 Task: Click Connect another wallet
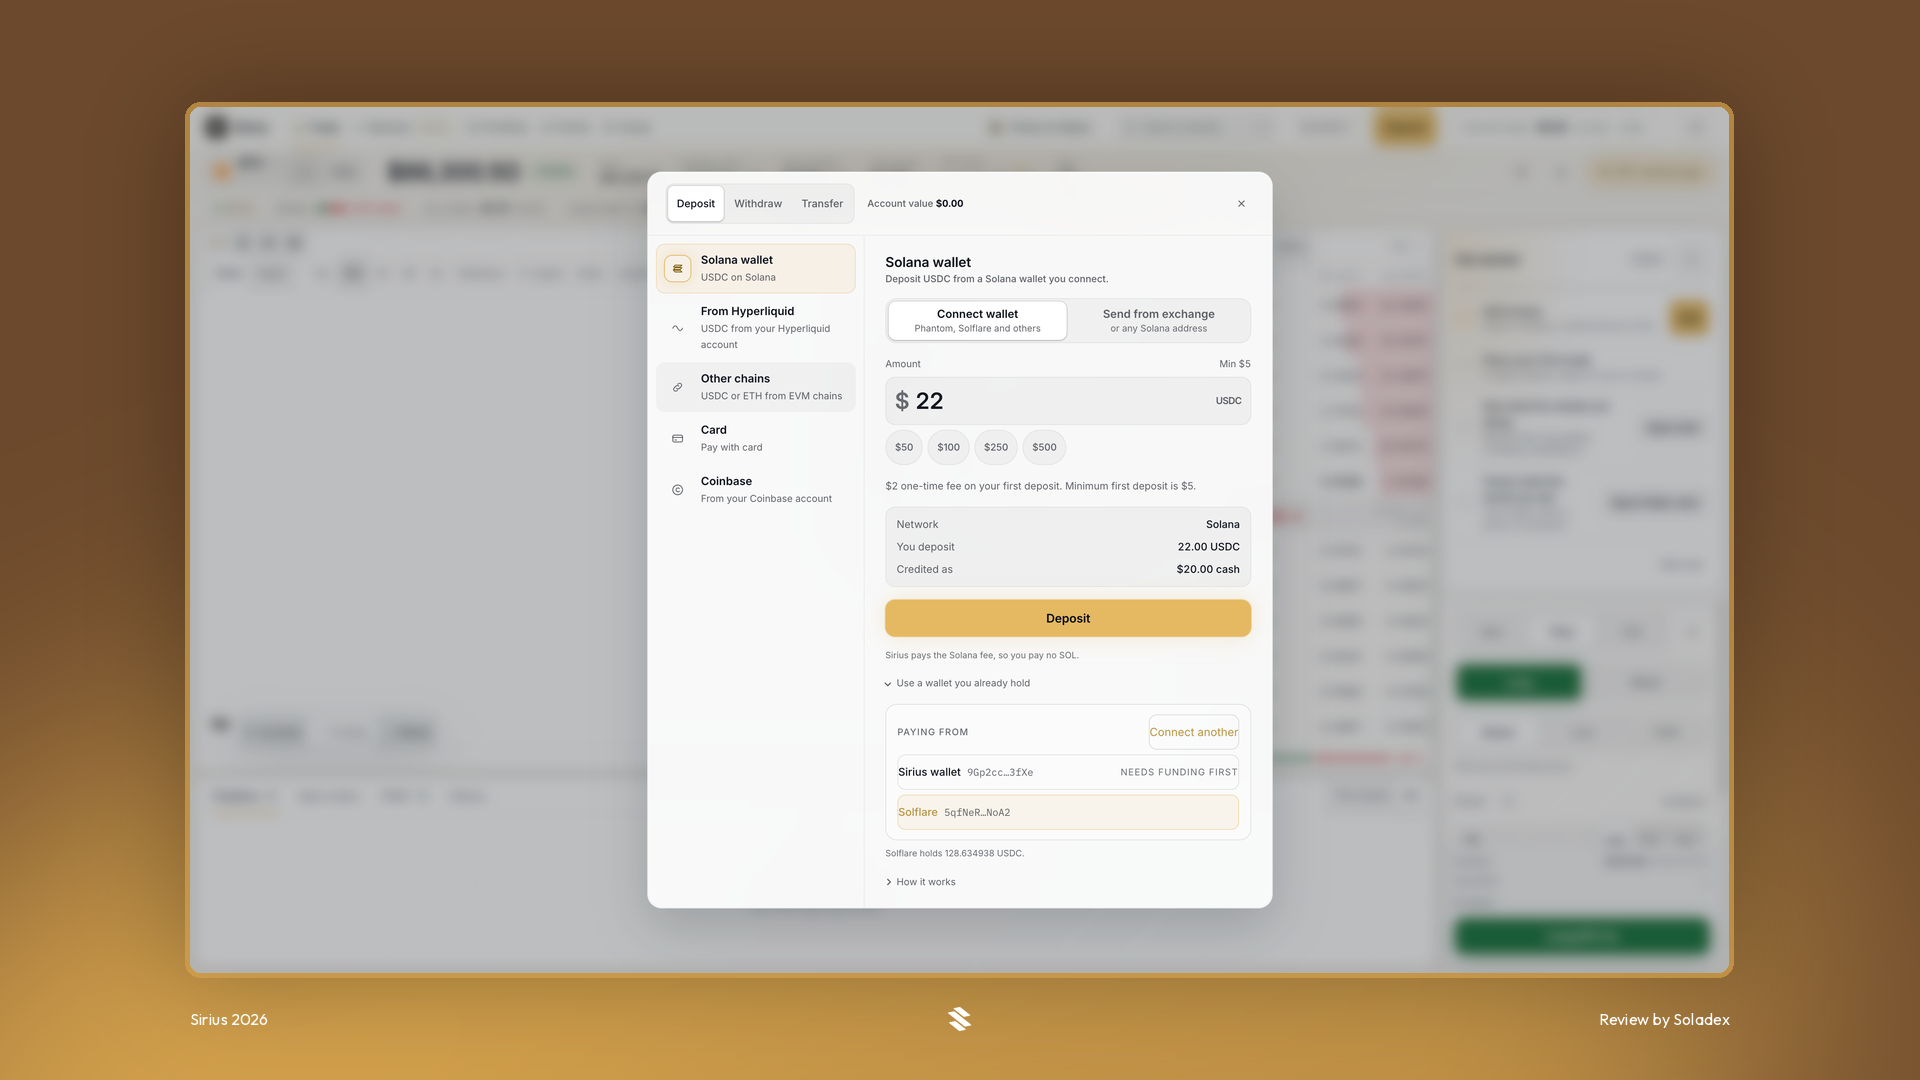click(x=1193, y=732)
